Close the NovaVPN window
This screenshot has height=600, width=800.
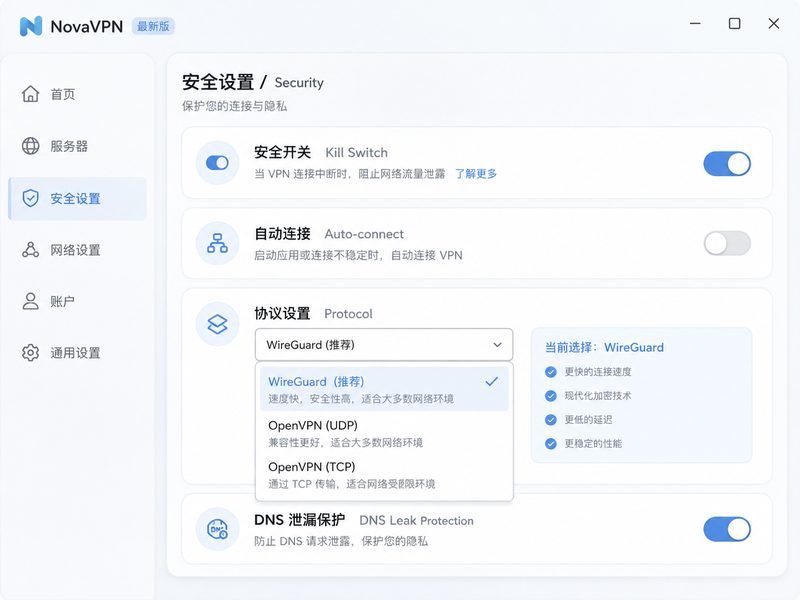click(774, 23)
